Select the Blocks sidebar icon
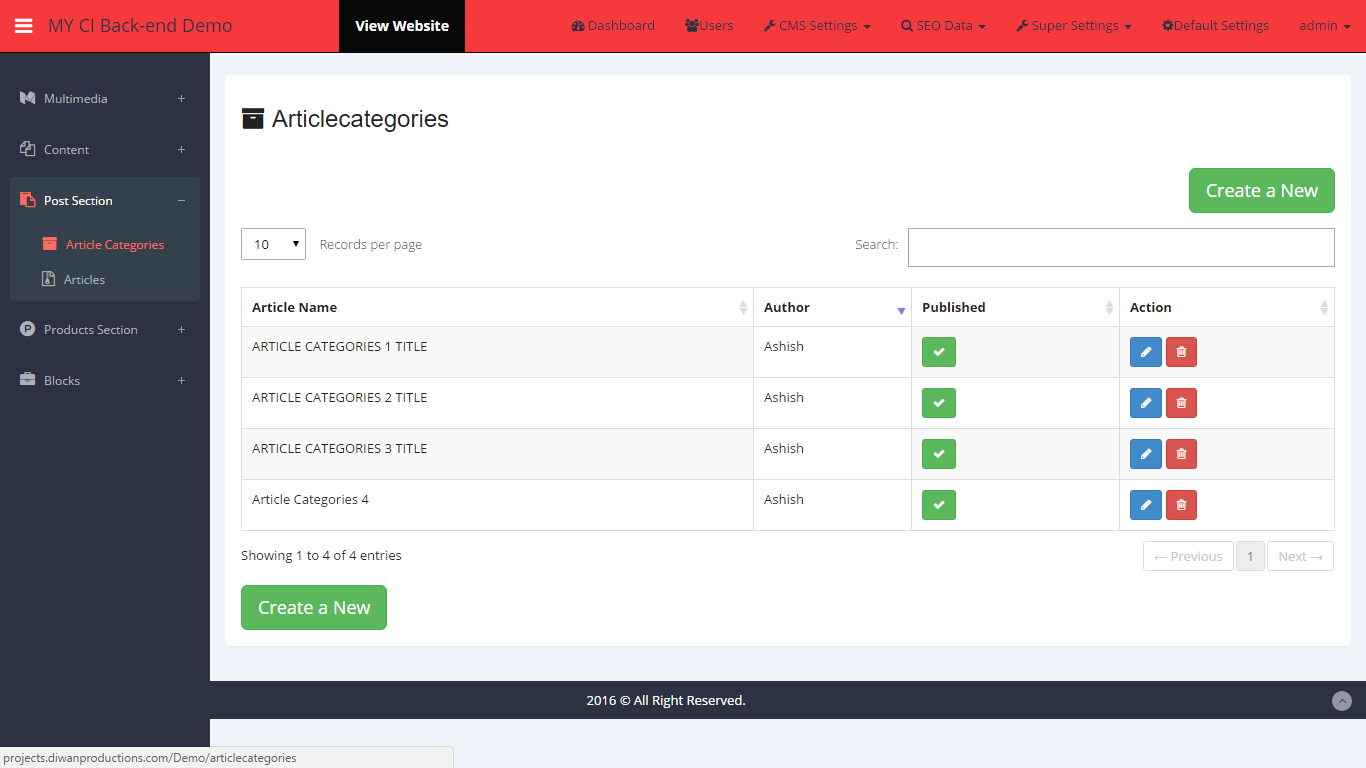Screen dimensions: 1366x768 [26, 380]
